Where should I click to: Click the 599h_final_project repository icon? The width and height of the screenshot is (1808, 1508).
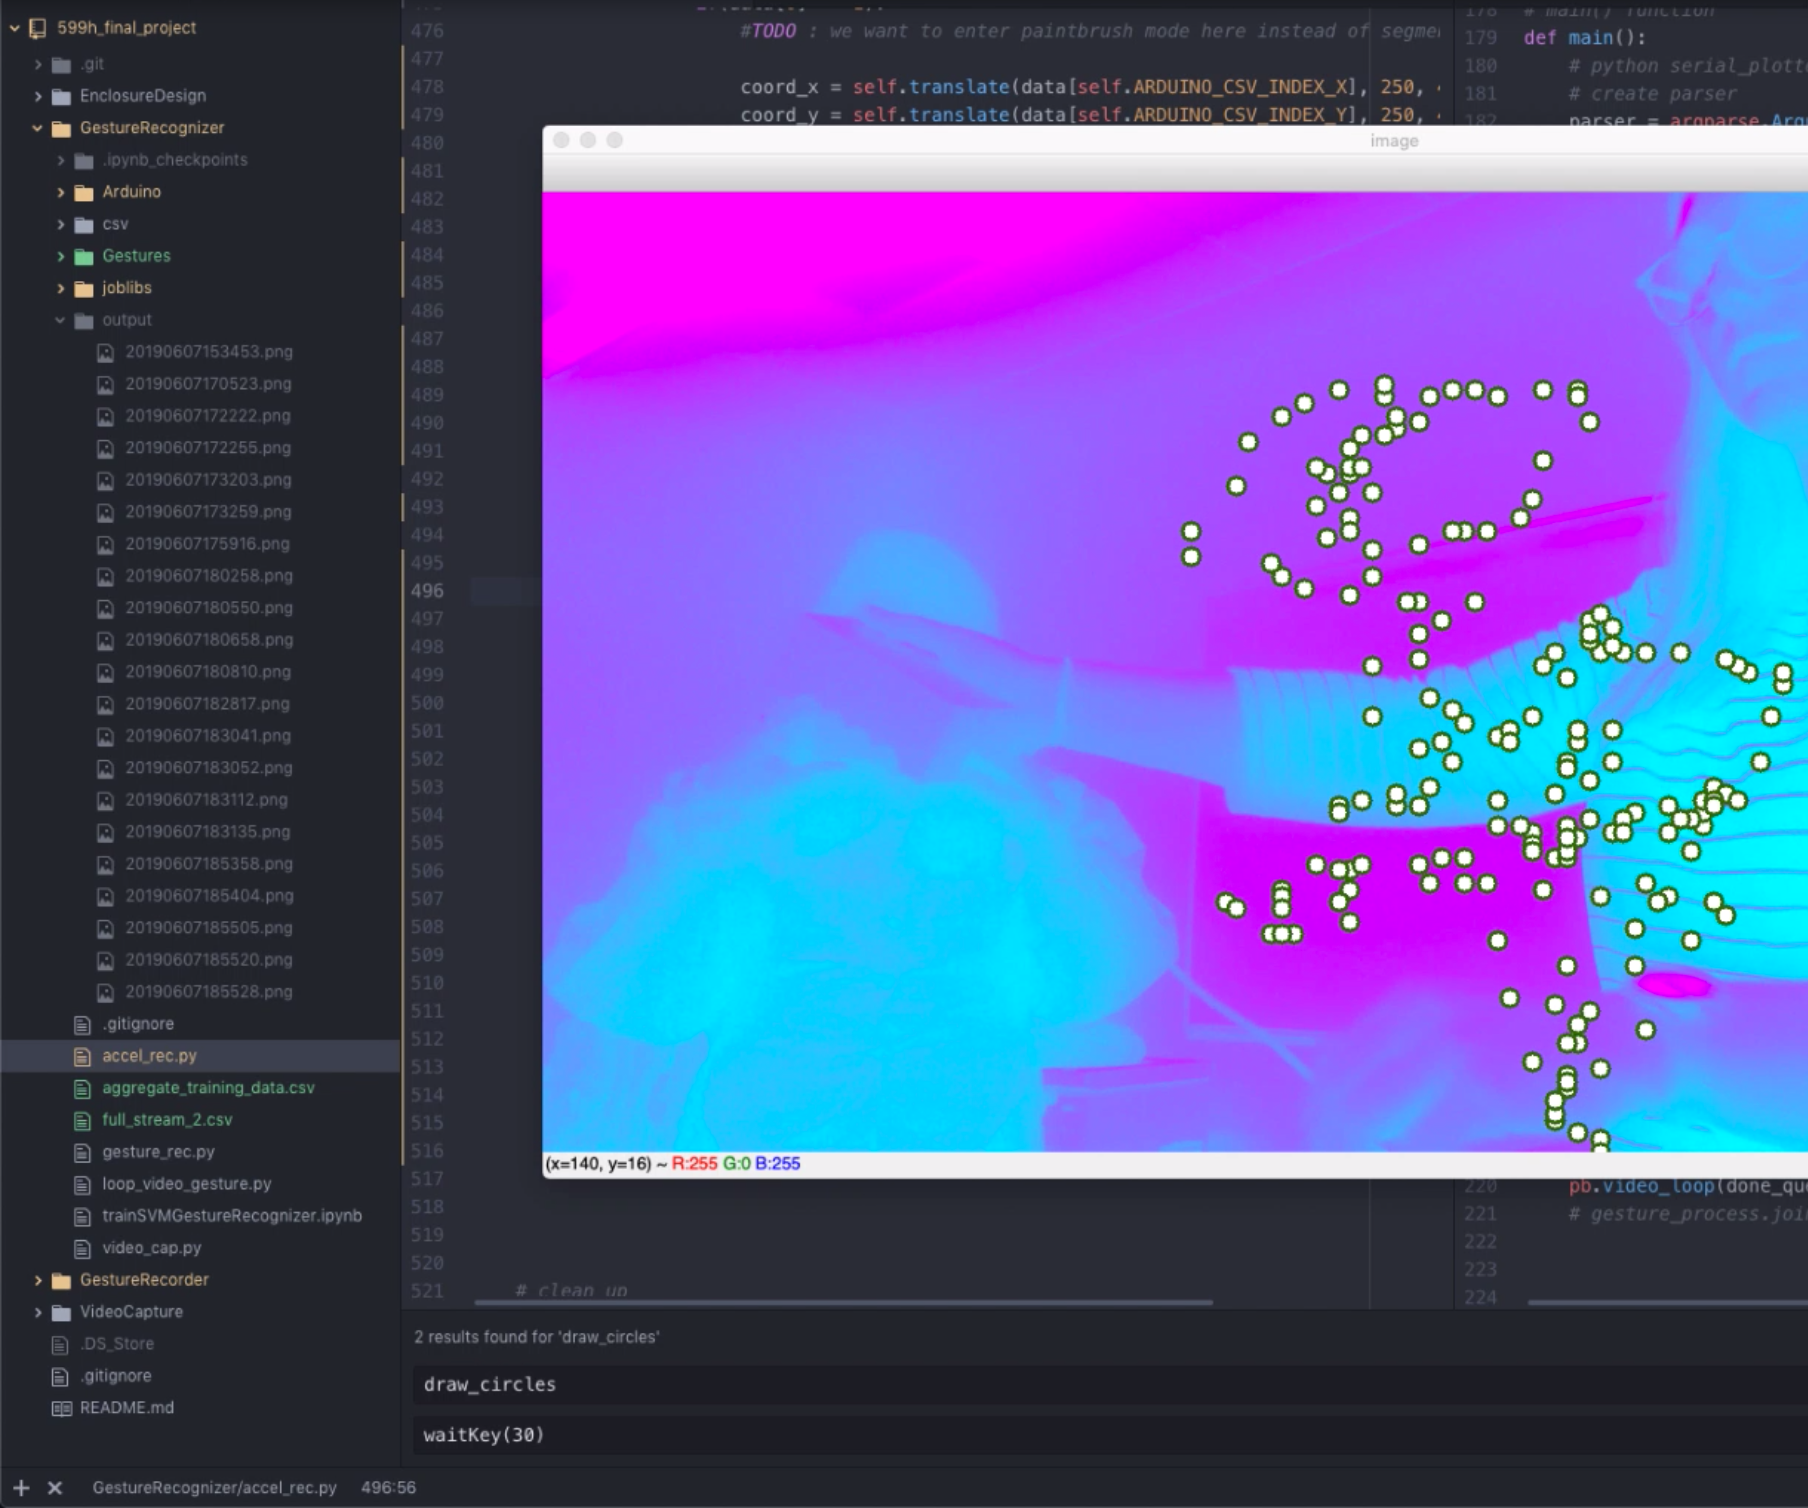click(x=38, y=28)
